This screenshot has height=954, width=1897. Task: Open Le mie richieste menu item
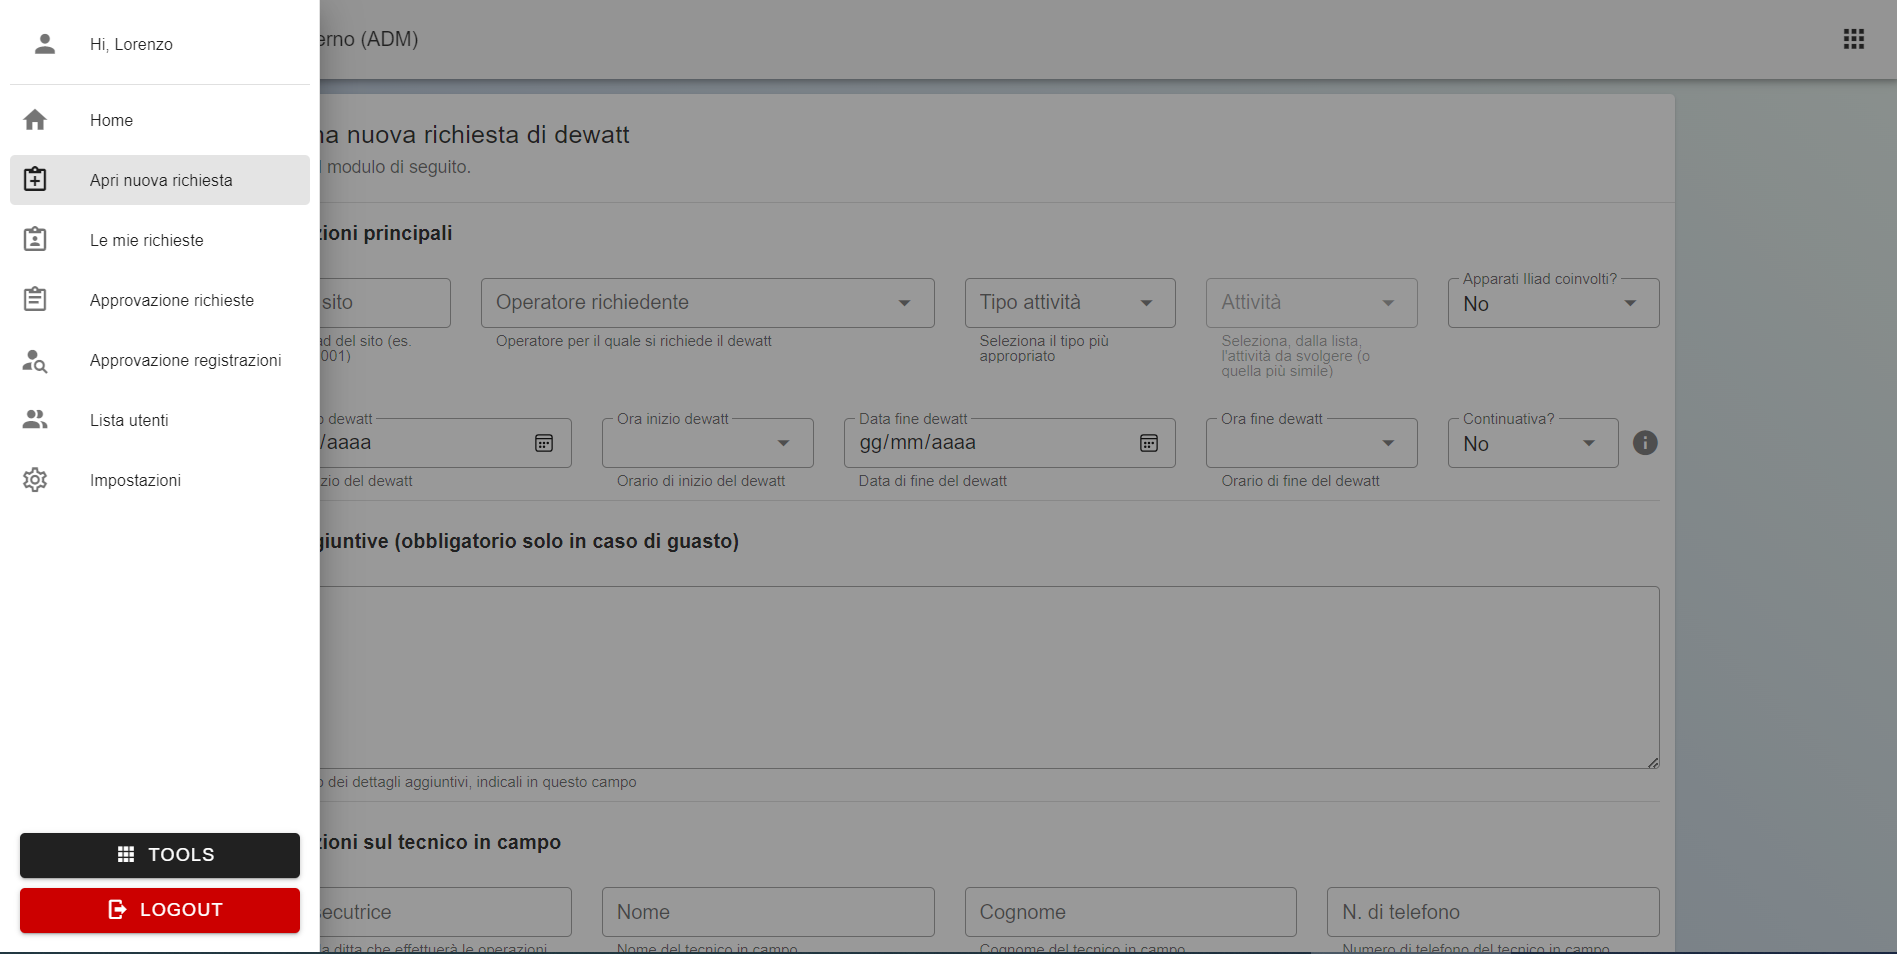[x=160, y=240]
